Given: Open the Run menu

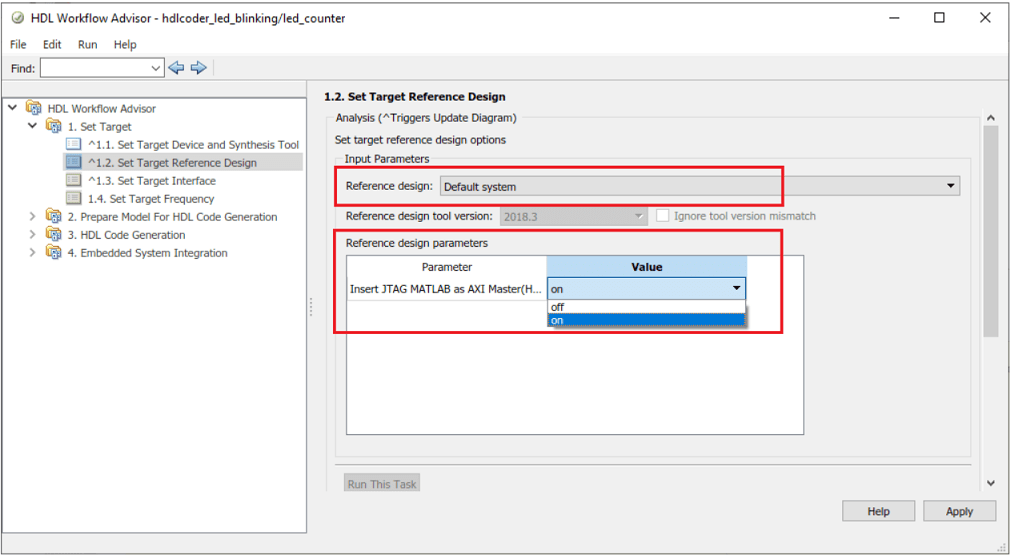Looking at the screenshot, I should click(x=88, y=45).
